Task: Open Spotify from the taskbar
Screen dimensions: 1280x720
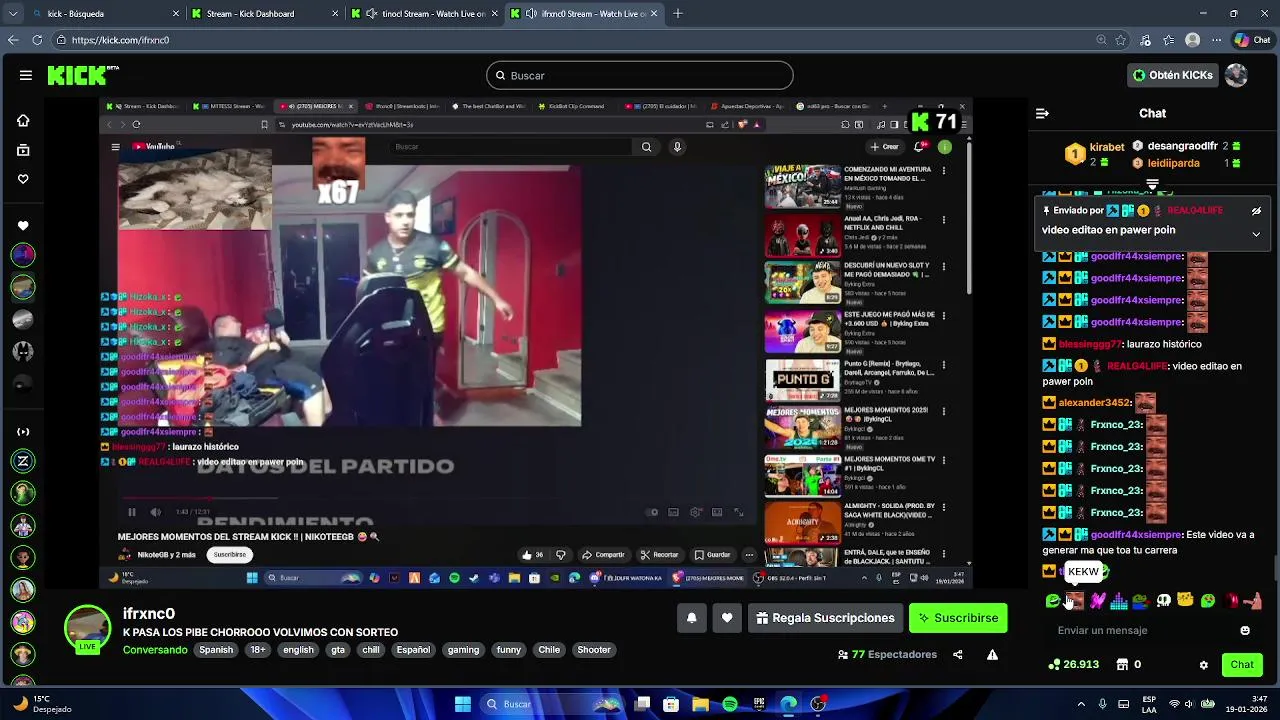Action: (x=730, y=704)
